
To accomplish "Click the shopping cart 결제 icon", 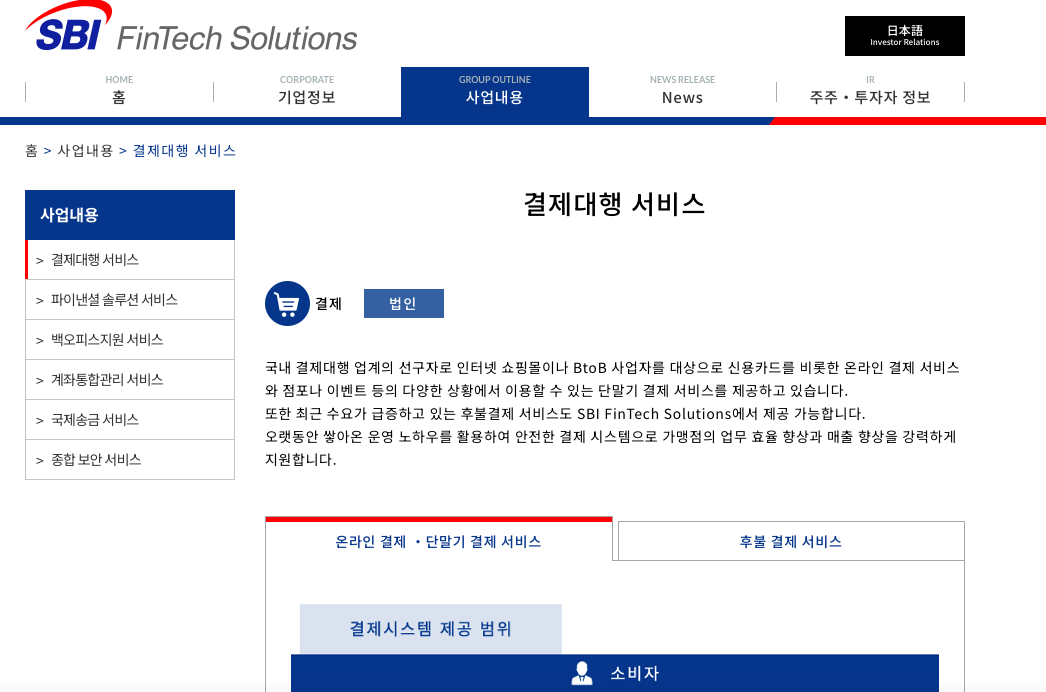I will [x=287, y=304].
